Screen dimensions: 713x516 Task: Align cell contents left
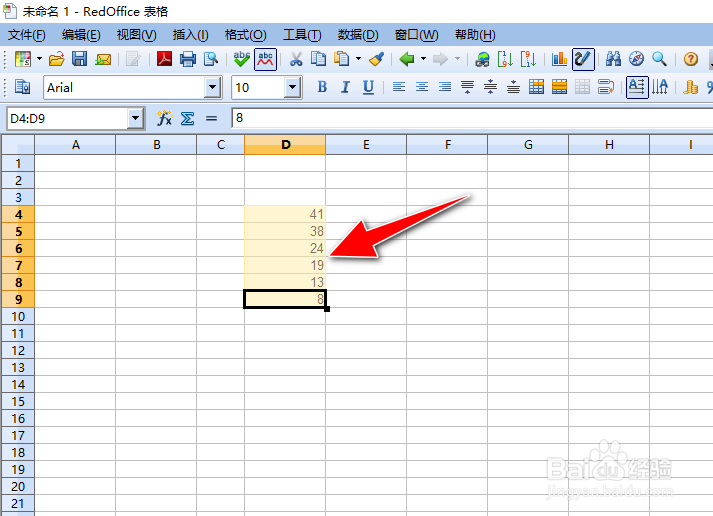click(x=399, y=86)
